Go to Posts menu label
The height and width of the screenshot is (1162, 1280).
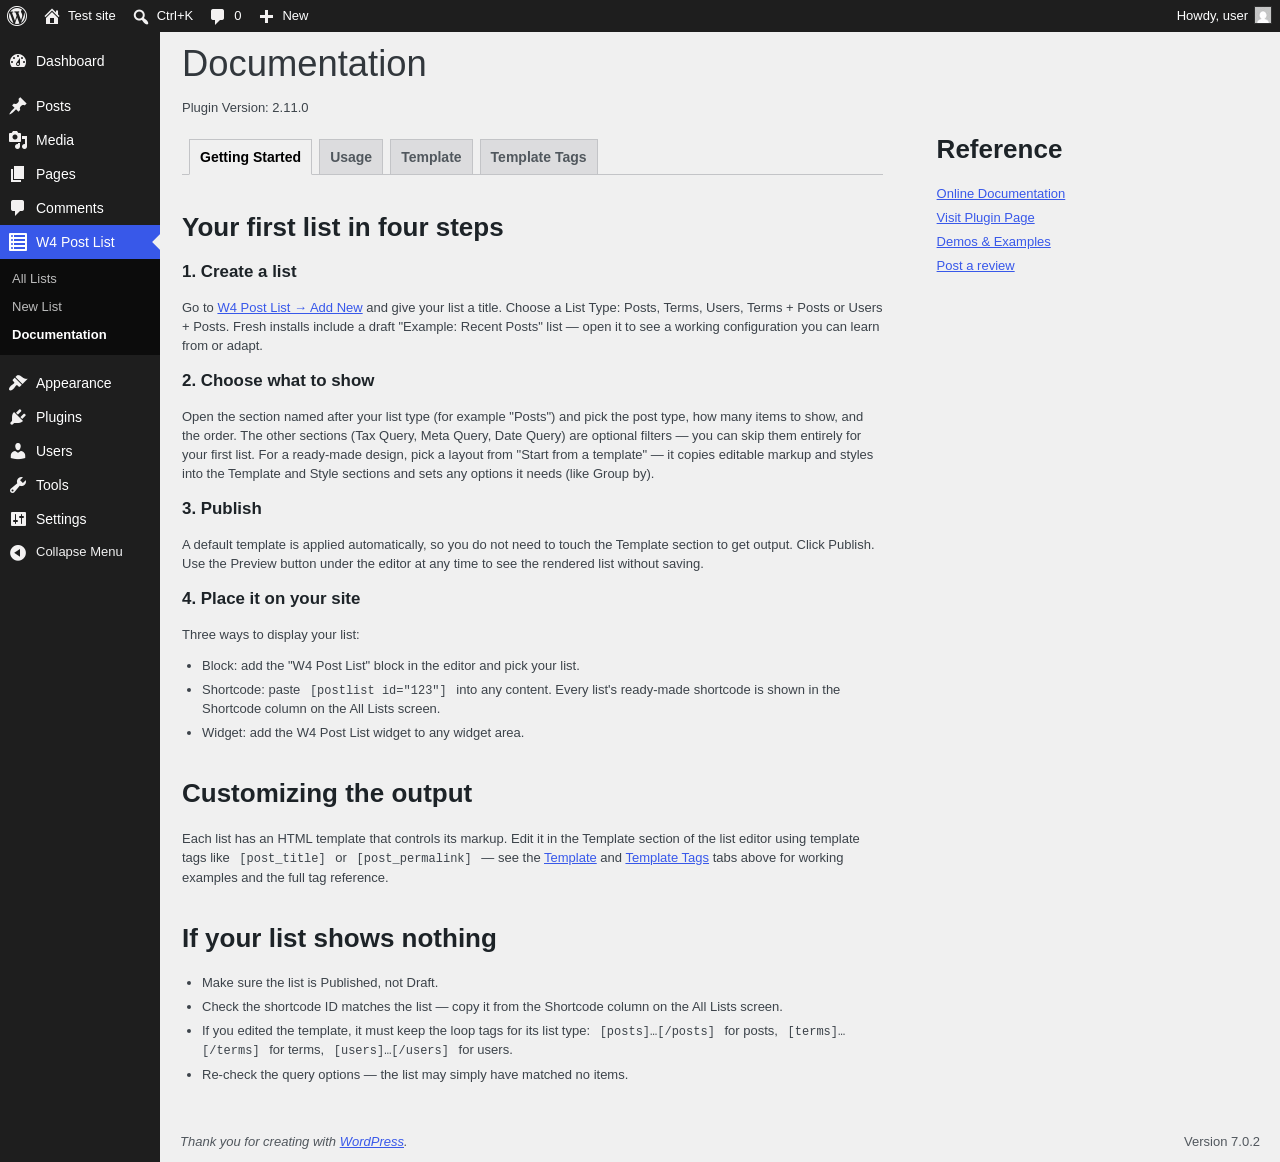click(x=53, y=106)
